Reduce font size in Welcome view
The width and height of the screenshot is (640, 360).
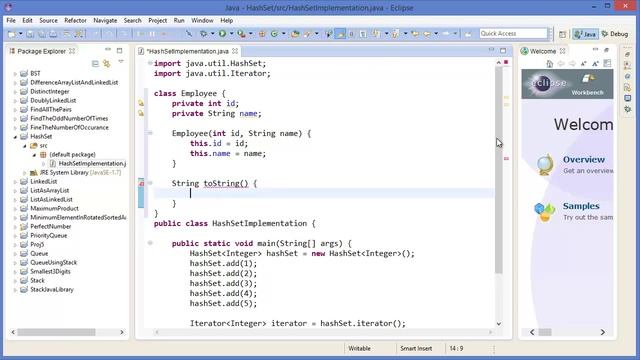(x=584, y=64)
